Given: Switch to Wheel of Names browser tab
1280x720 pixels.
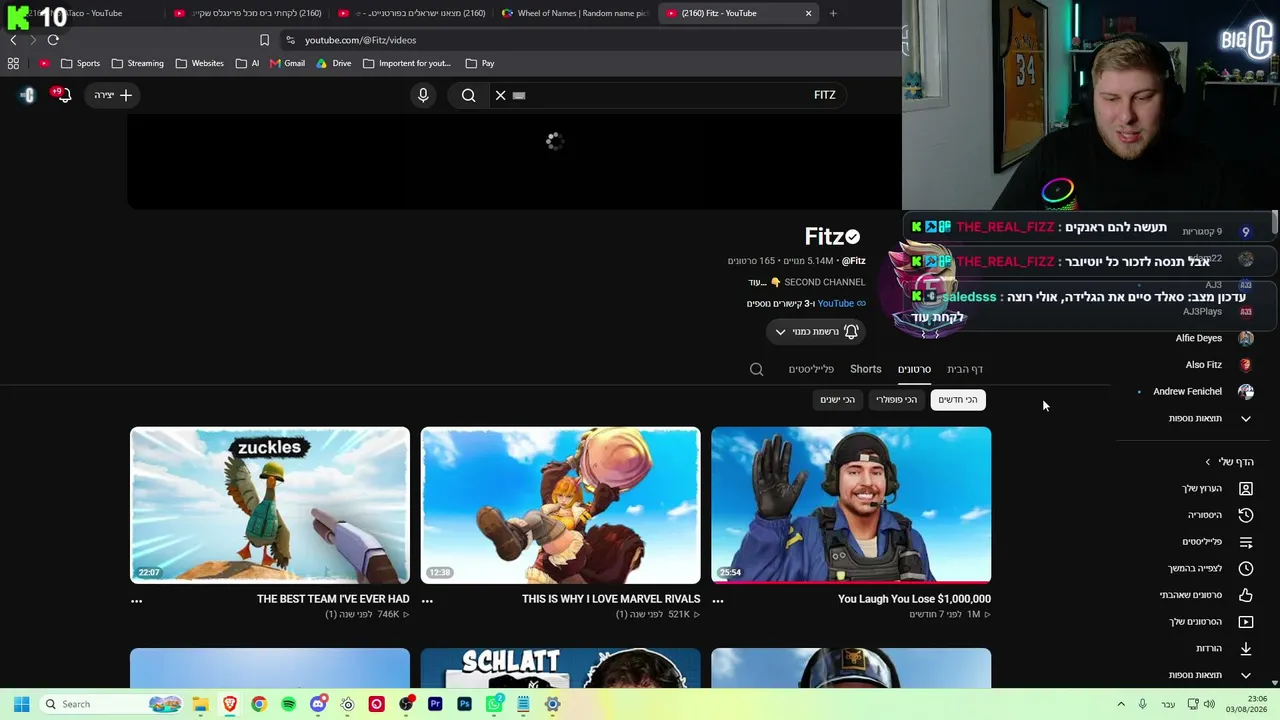Looking at the screenshot, I should 575,13.
